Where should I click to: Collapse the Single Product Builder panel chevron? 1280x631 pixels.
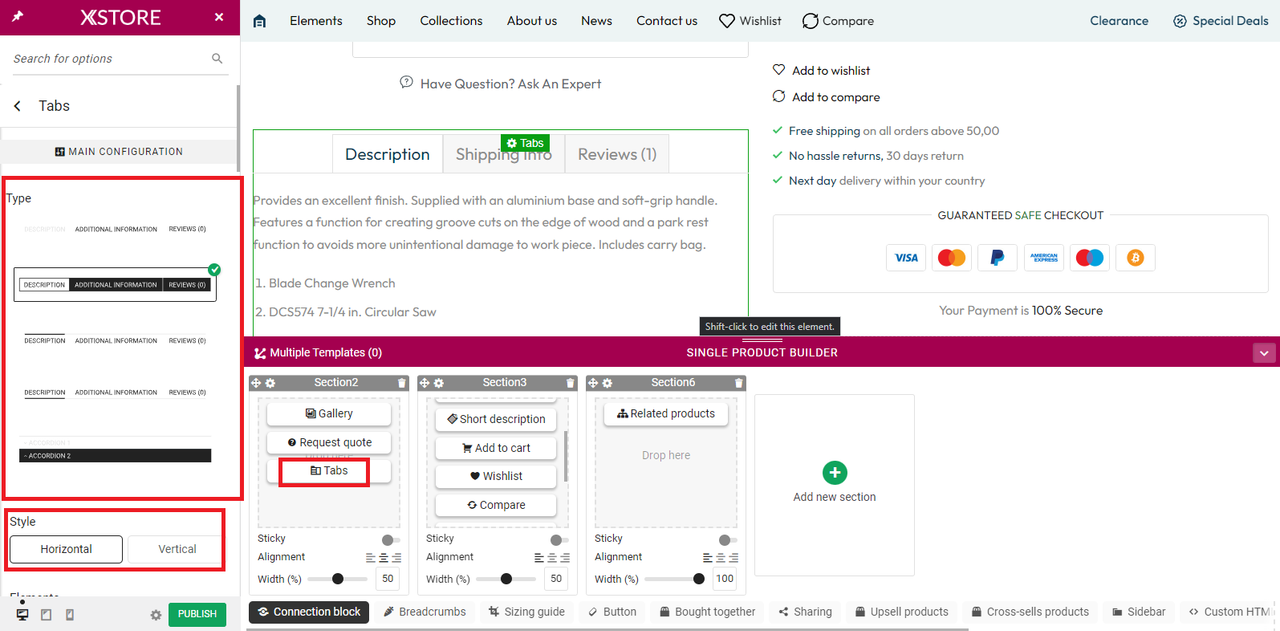click(x=1265, y=353)
